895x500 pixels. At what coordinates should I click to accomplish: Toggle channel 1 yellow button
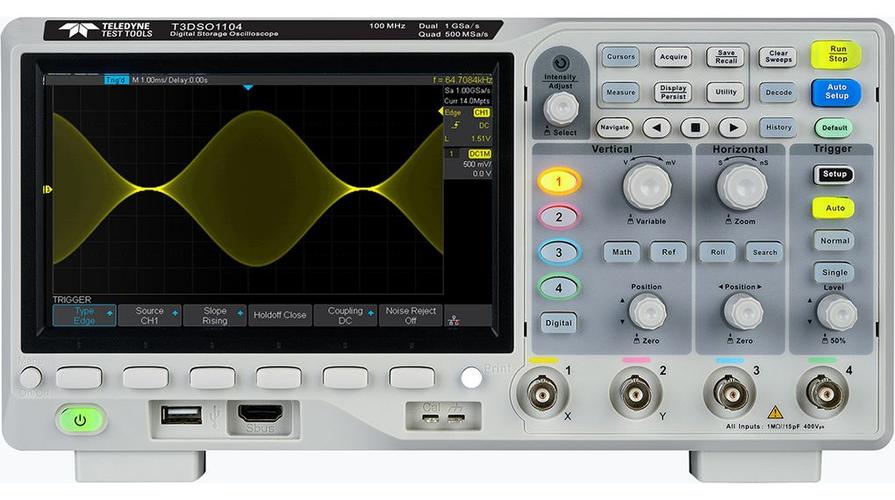pos(559,182)
